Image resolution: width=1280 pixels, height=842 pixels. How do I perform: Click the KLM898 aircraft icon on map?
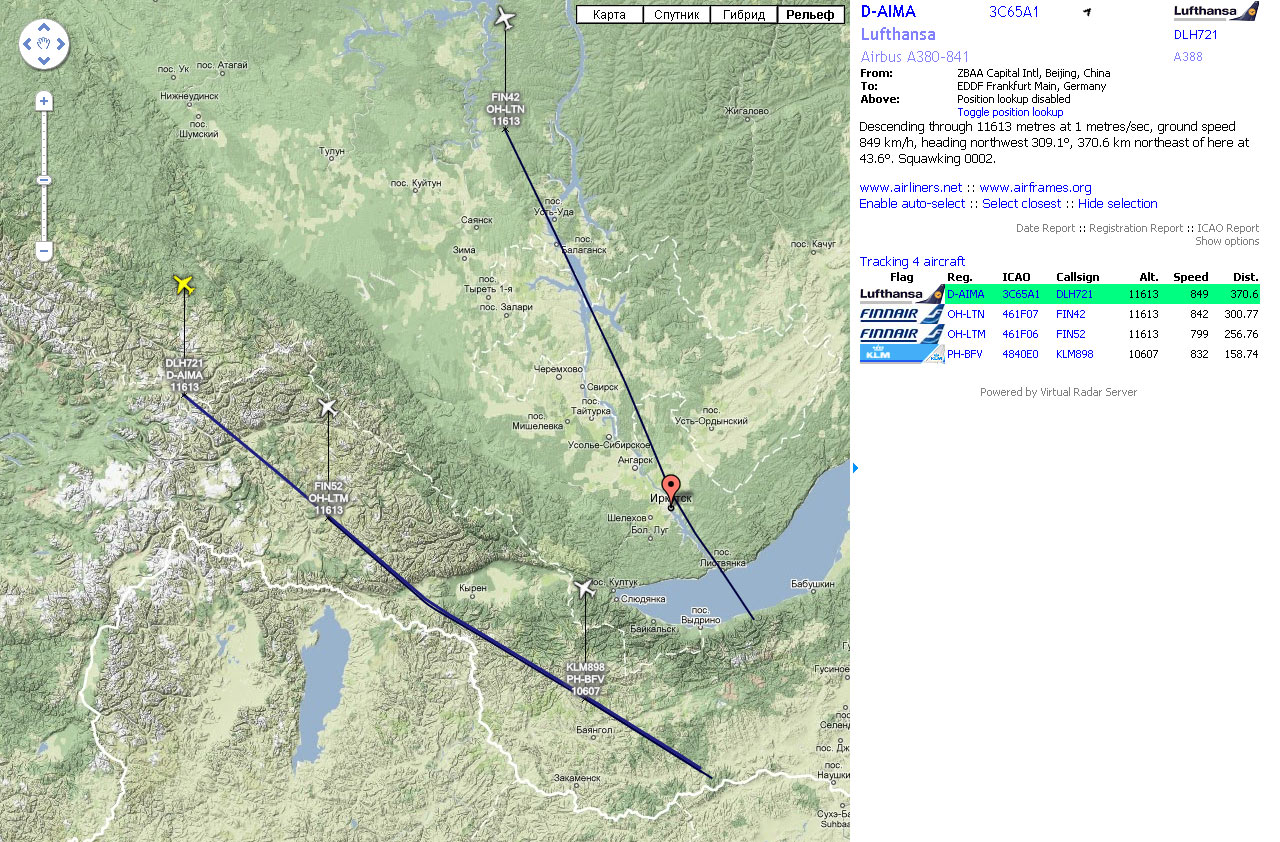coord(586,588)
